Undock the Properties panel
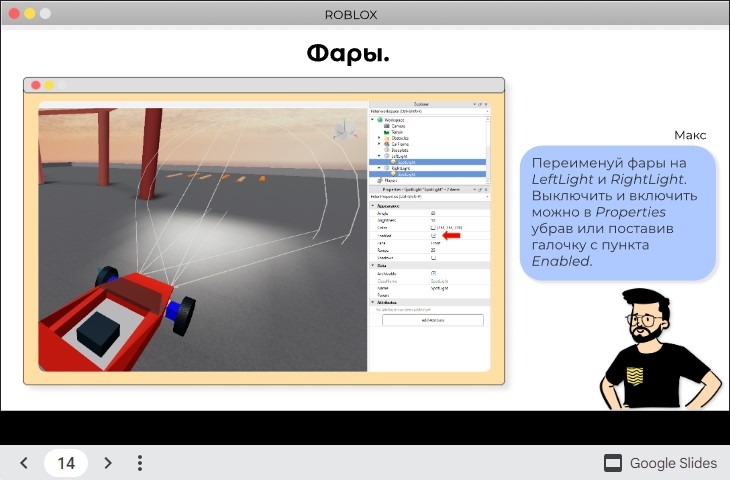730x480 pixels. tap(480, 189)
